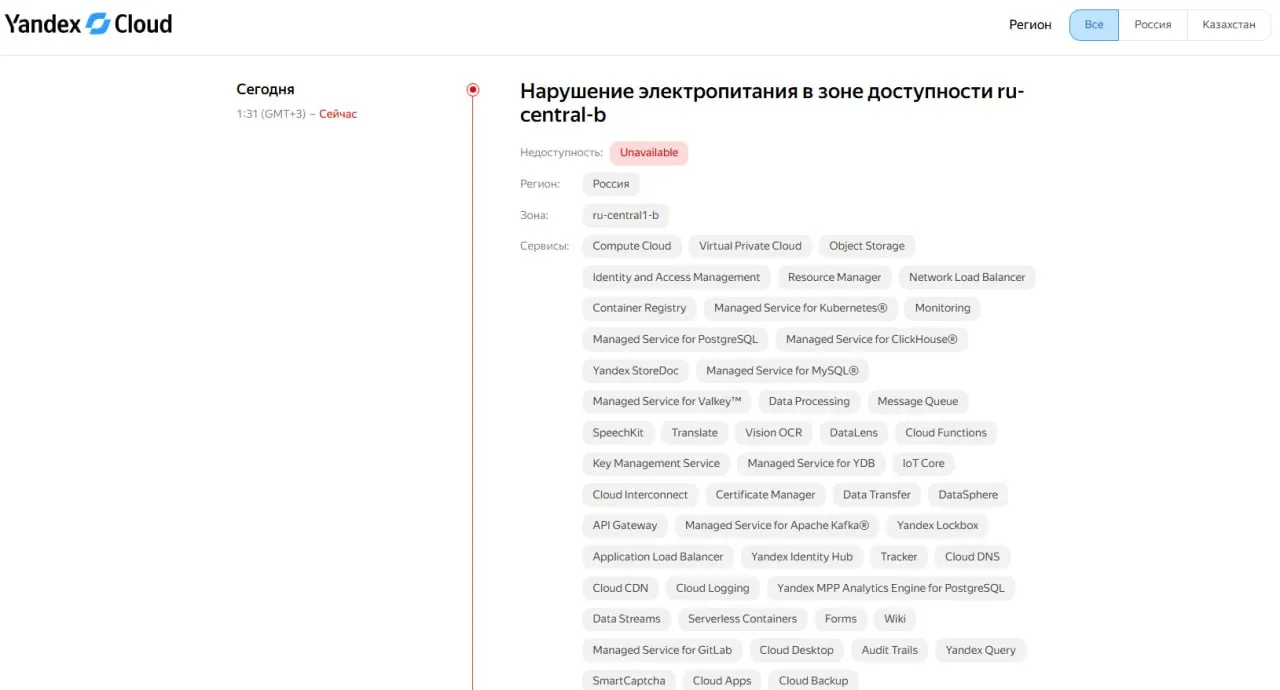Click the DataSphere tag
The image size is (1280, 690).
point(968,494)
